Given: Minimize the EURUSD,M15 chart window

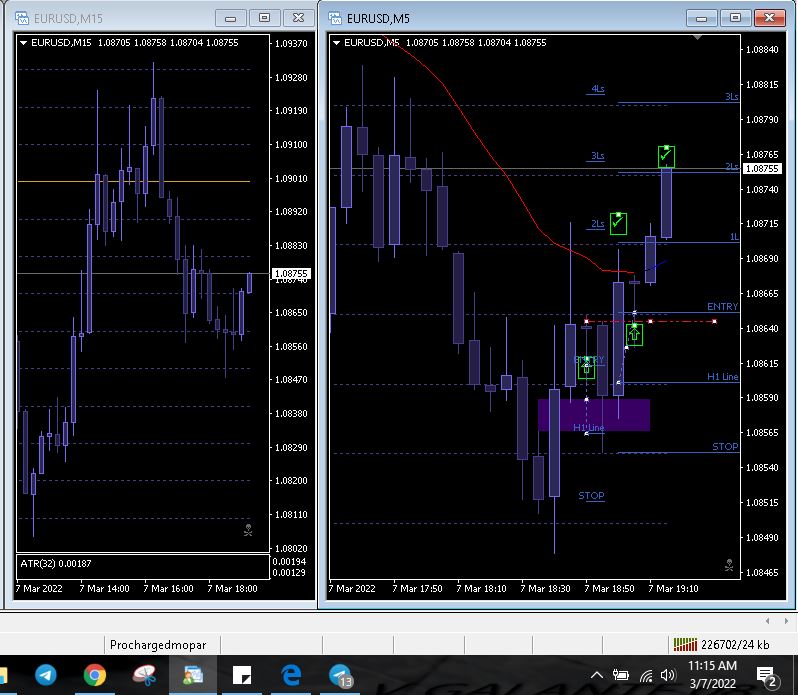Looking at the screenshot, I should (231, 18).
